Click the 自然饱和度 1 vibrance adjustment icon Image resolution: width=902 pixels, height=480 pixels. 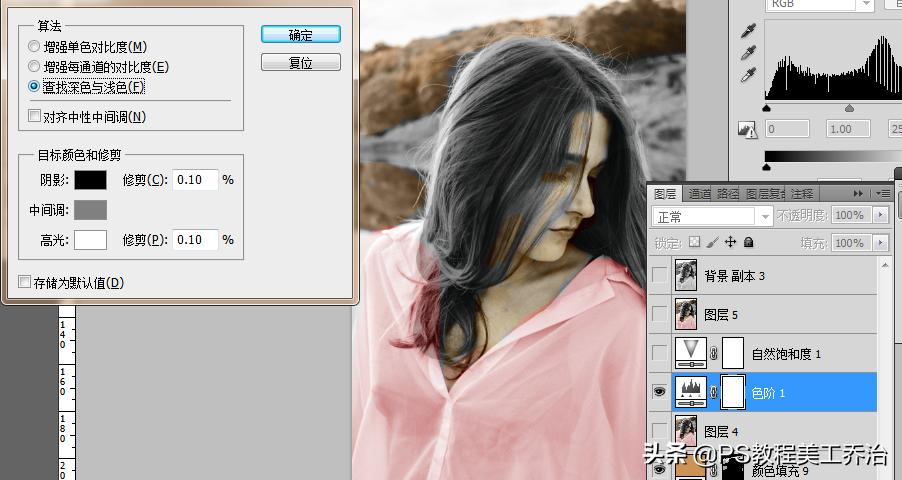[x=690, y=353]
